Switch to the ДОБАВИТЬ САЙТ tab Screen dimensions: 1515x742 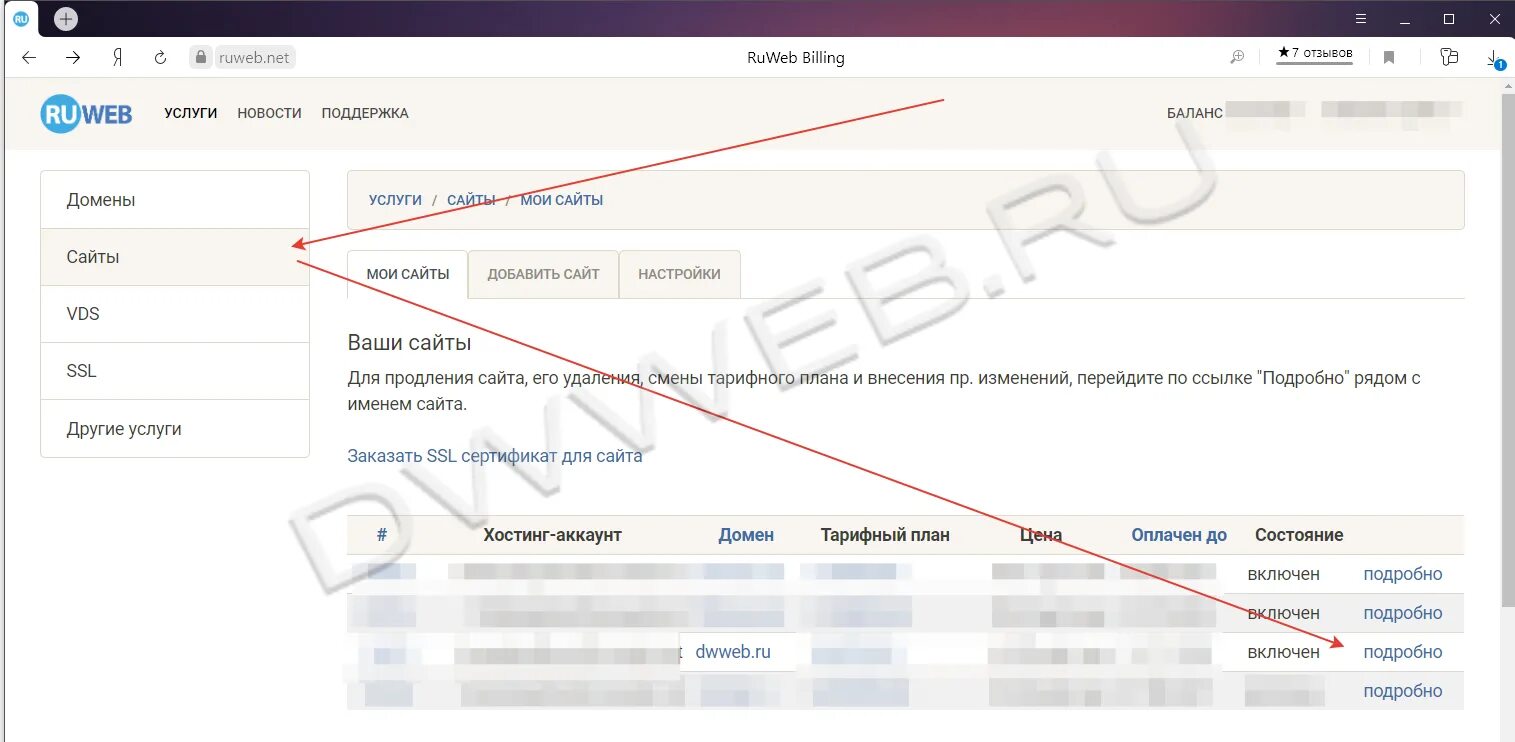[x=544, y=274]
